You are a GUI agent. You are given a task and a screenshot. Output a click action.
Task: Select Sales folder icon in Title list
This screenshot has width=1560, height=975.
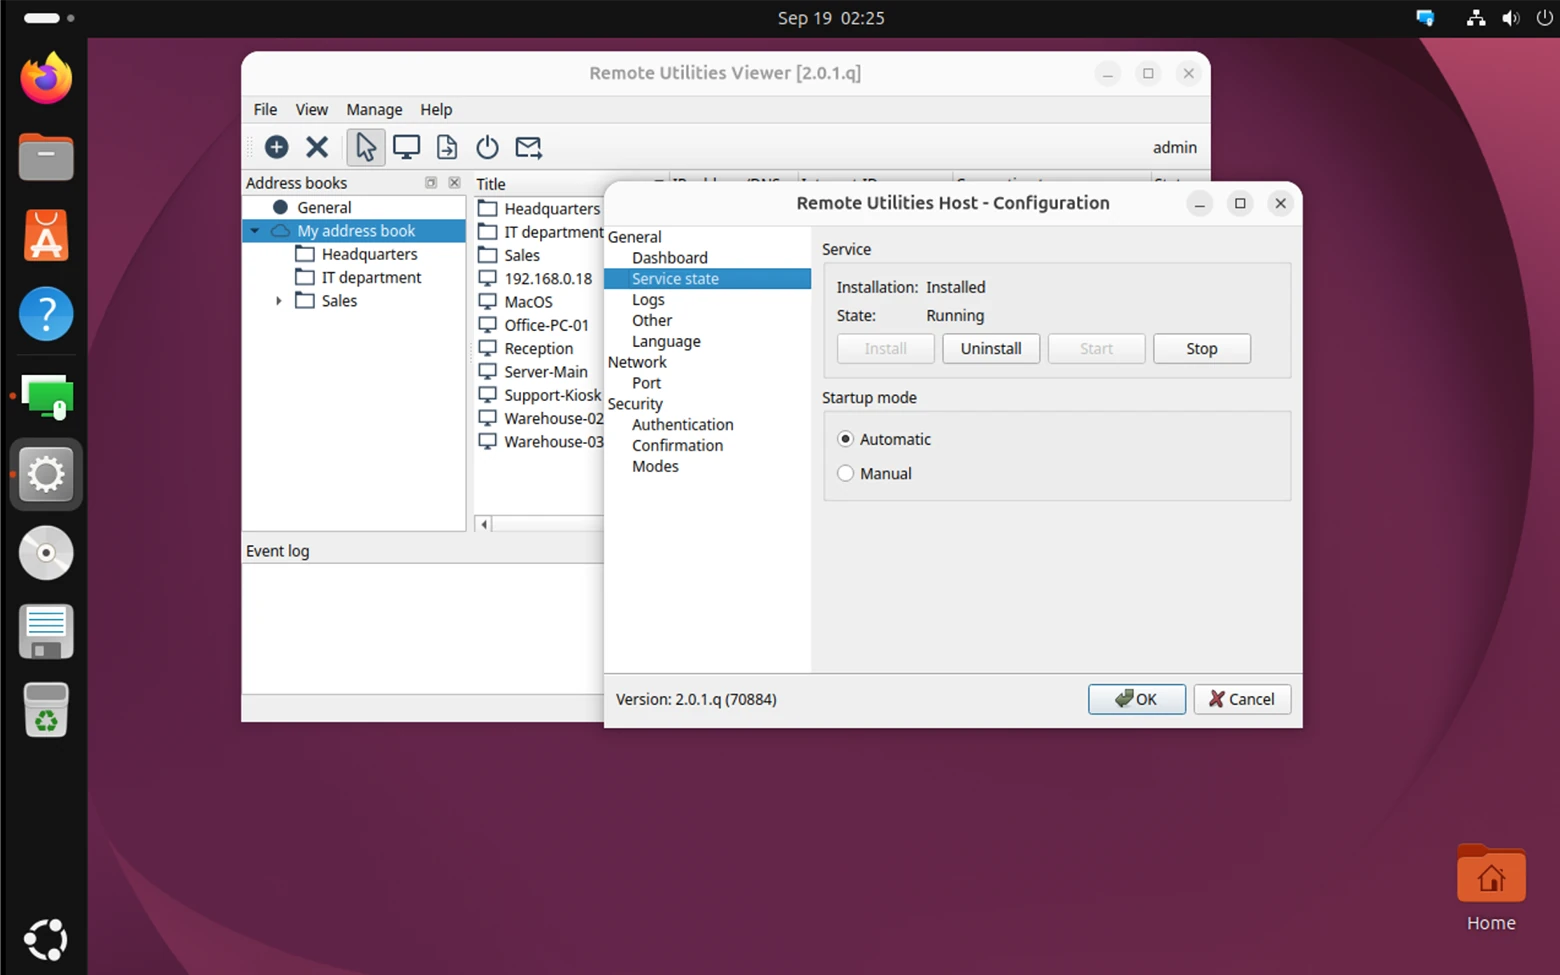point(487,255)
